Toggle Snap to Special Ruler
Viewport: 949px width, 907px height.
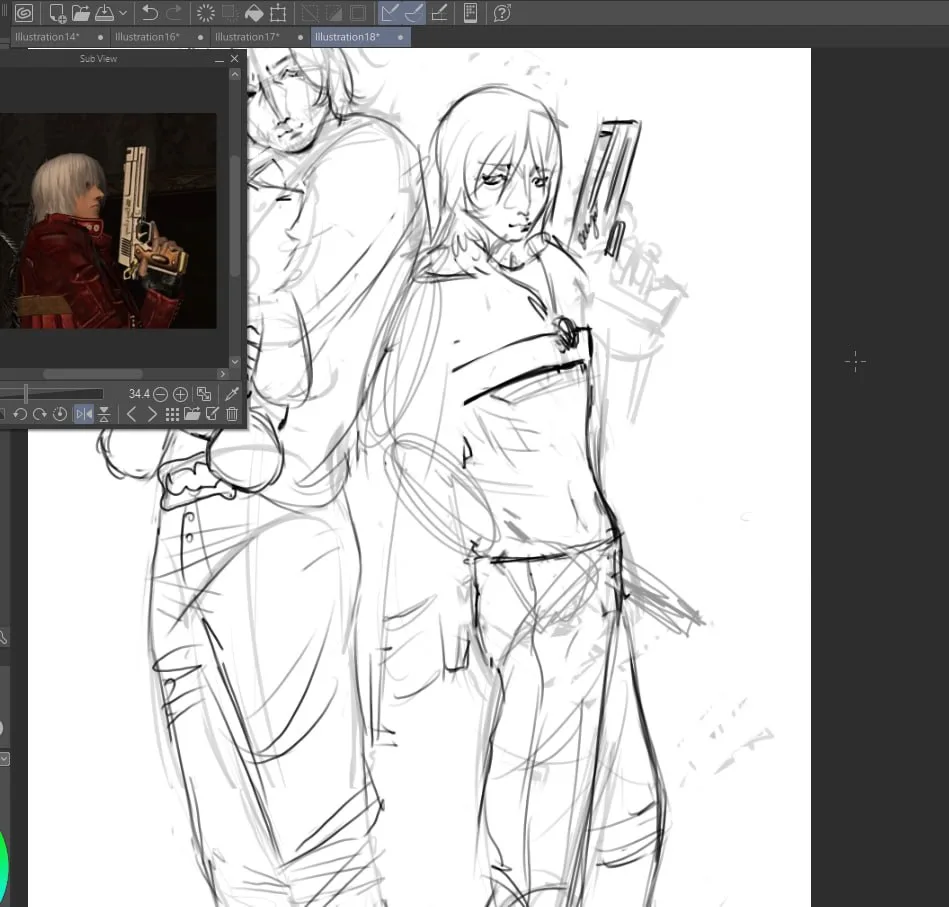coord(414,13)
